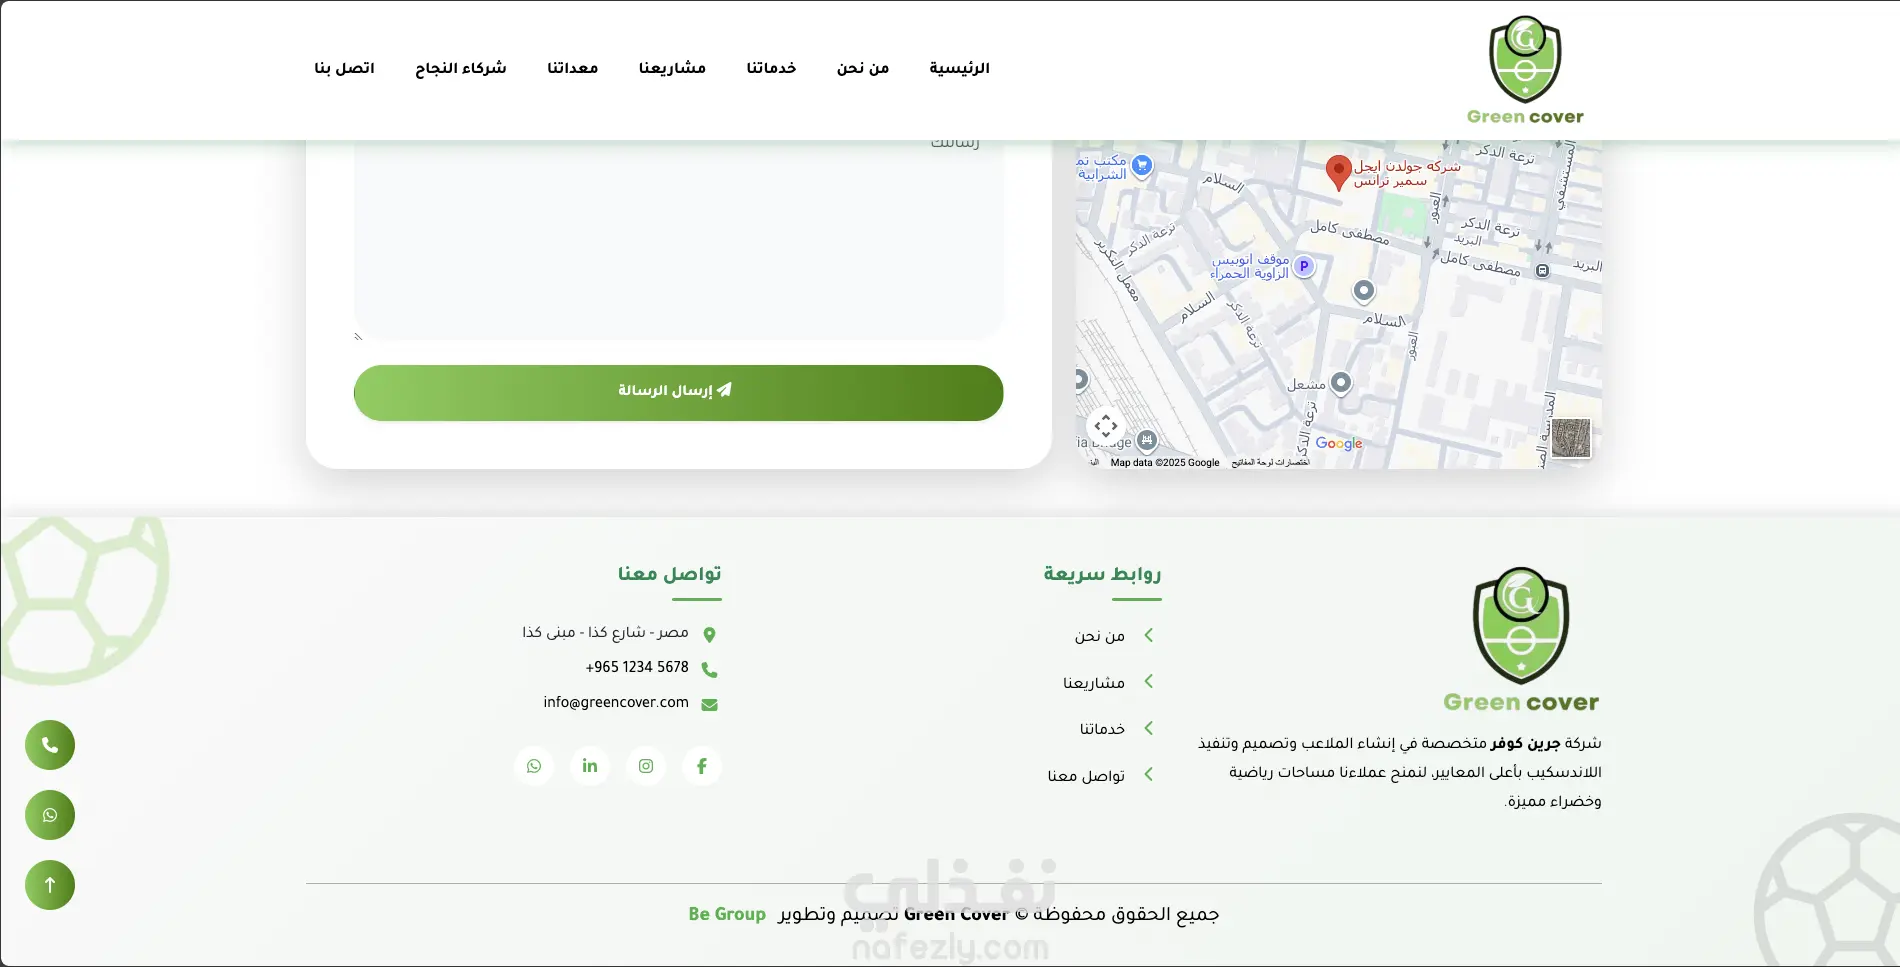Screen dimensions: 1900x967
Task: Click the chevron beside footer مشاريعنا
Action: pos(1149,681)
